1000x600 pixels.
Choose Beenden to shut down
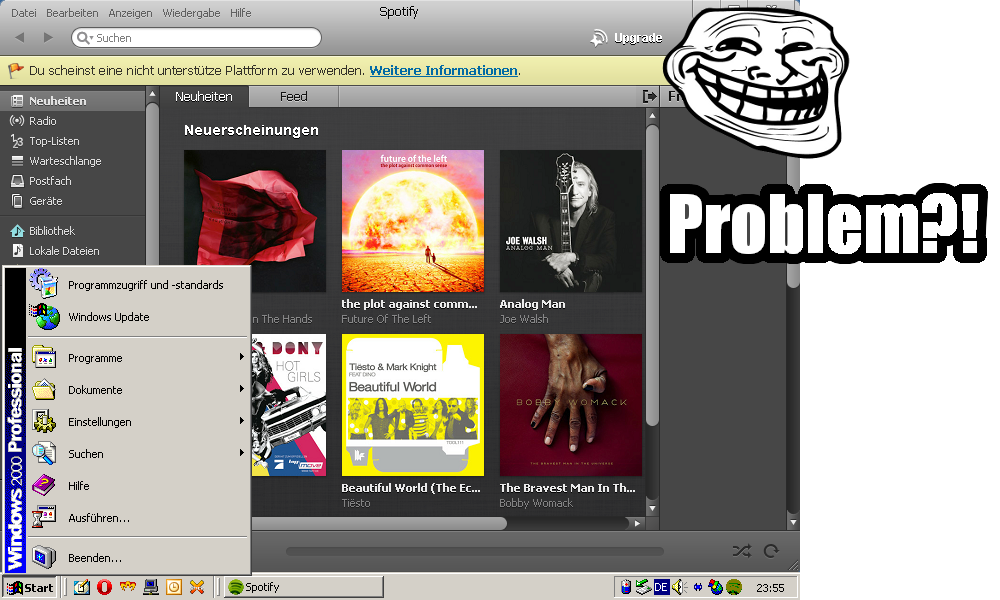point(138,558)
